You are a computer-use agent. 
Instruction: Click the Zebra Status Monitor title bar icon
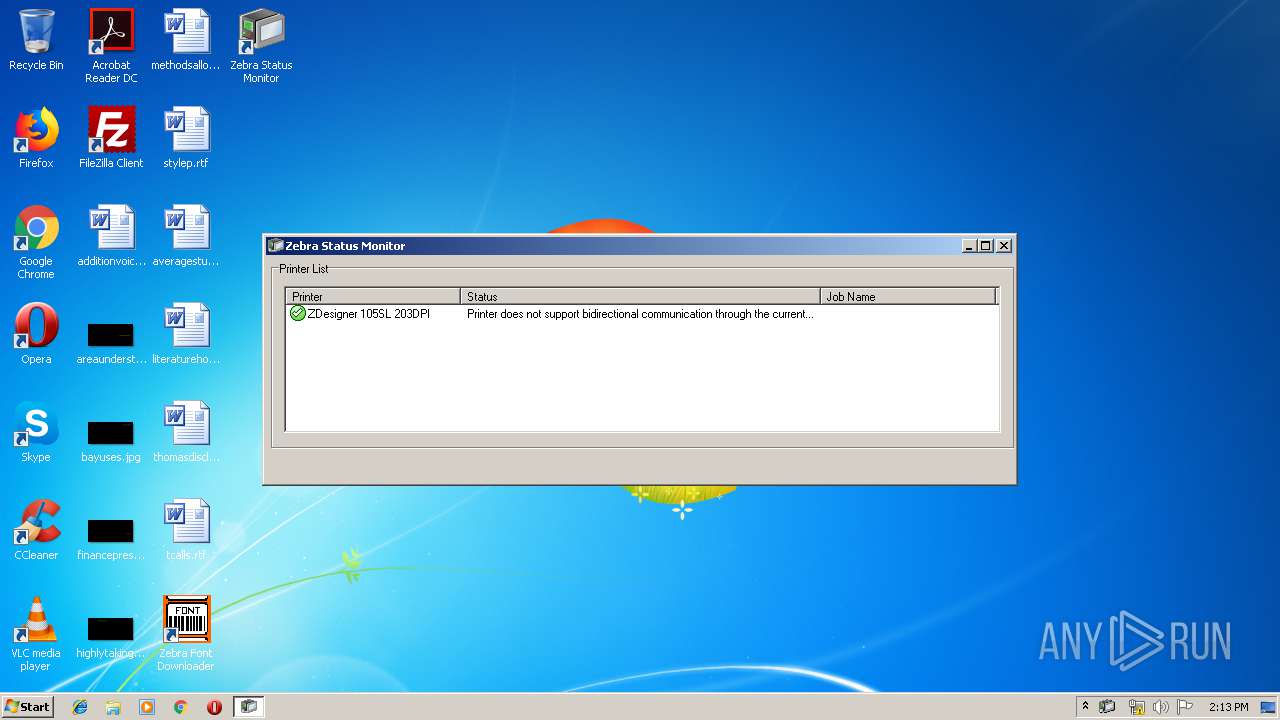(276, 246)
